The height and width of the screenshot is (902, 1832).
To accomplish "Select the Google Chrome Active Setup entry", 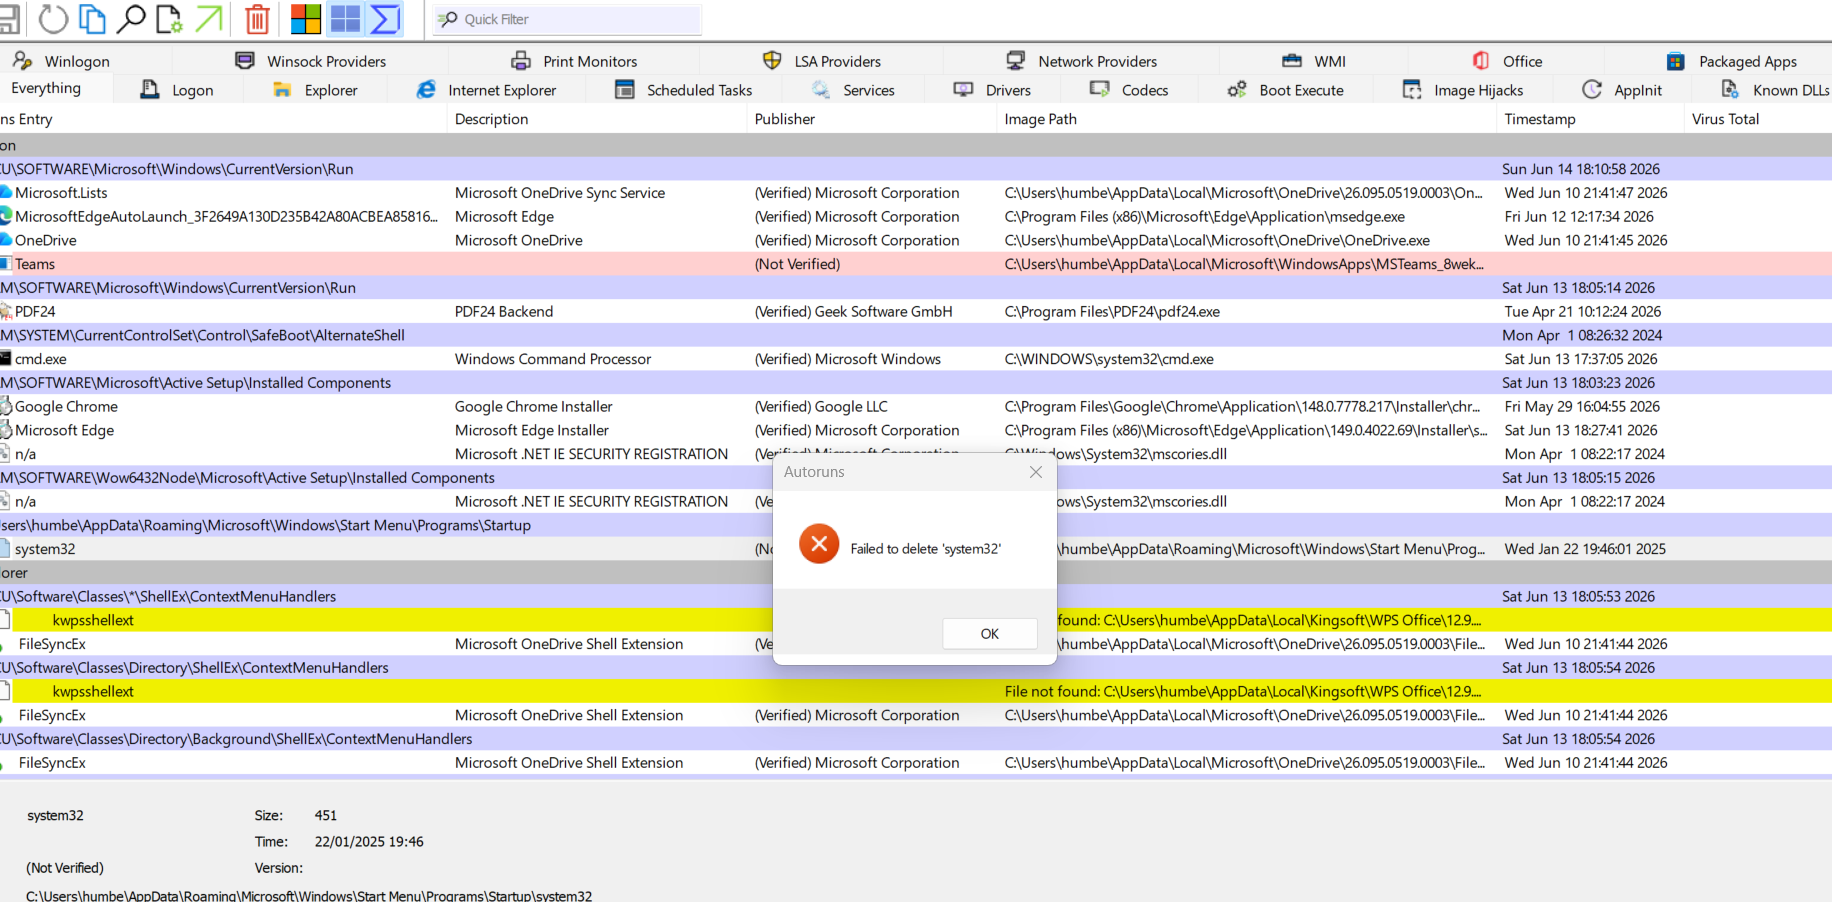I will pos(916,407).
